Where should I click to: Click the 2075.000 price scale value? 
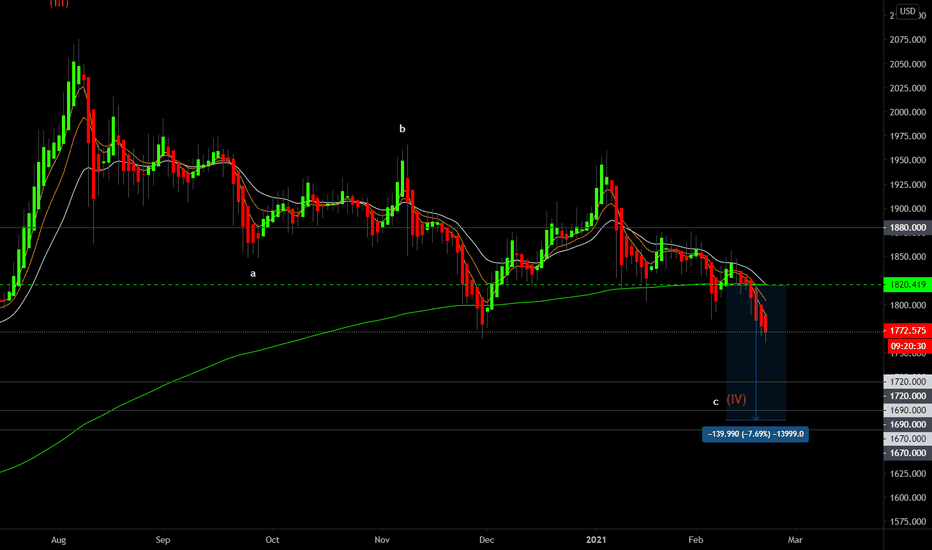(908, 40)
